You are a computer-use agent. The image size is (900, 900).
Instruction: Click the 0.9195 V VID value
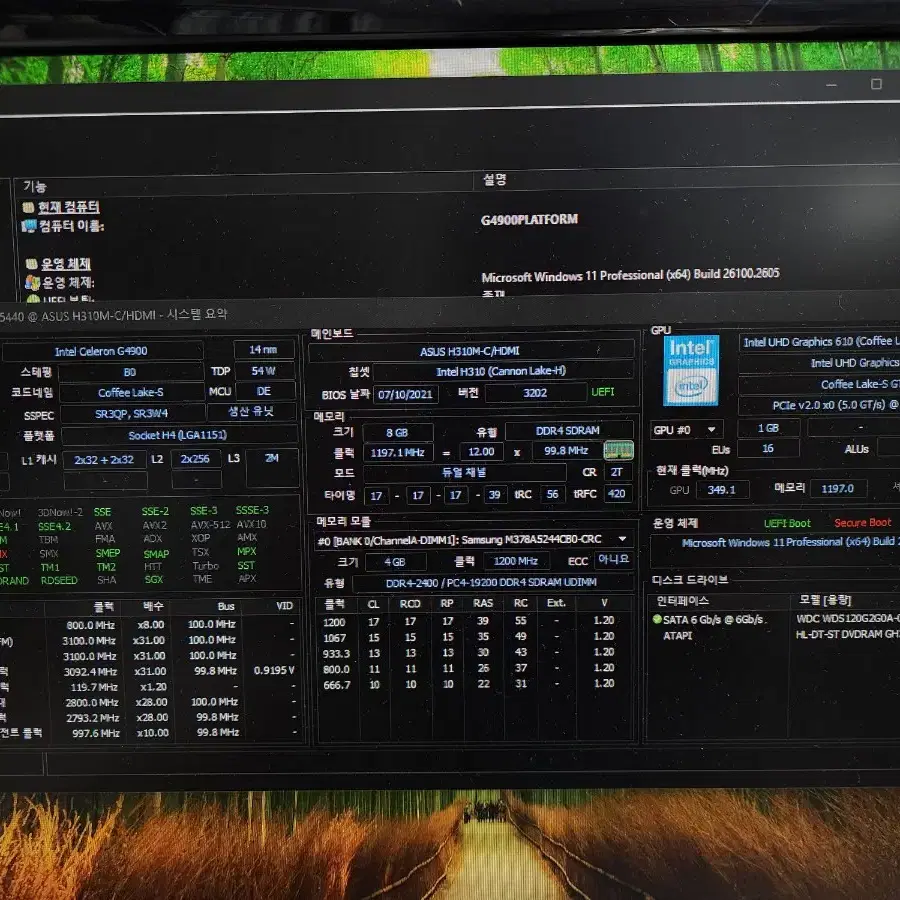coord(274,670)
